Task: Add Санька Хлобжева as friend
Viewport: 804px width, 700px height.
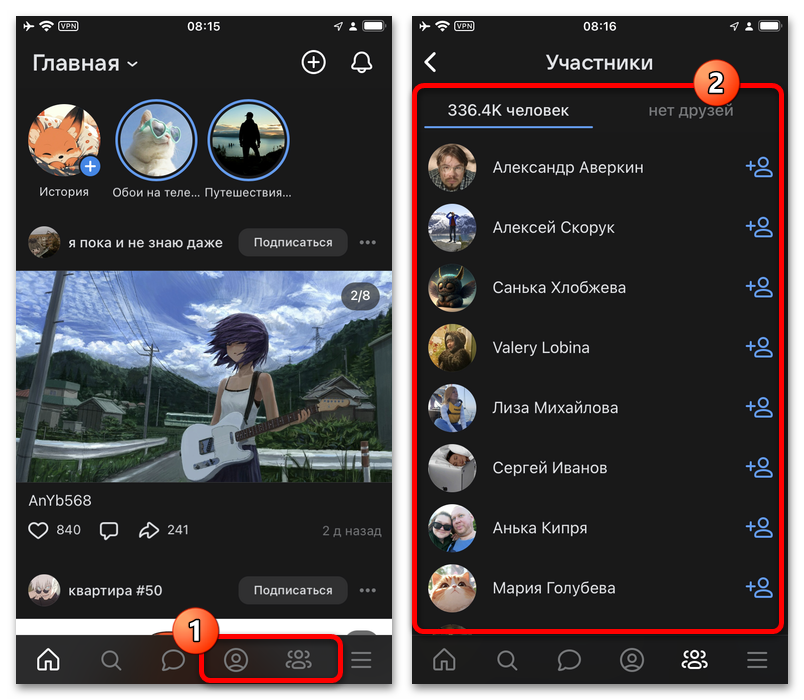Action: pos(759,287)
